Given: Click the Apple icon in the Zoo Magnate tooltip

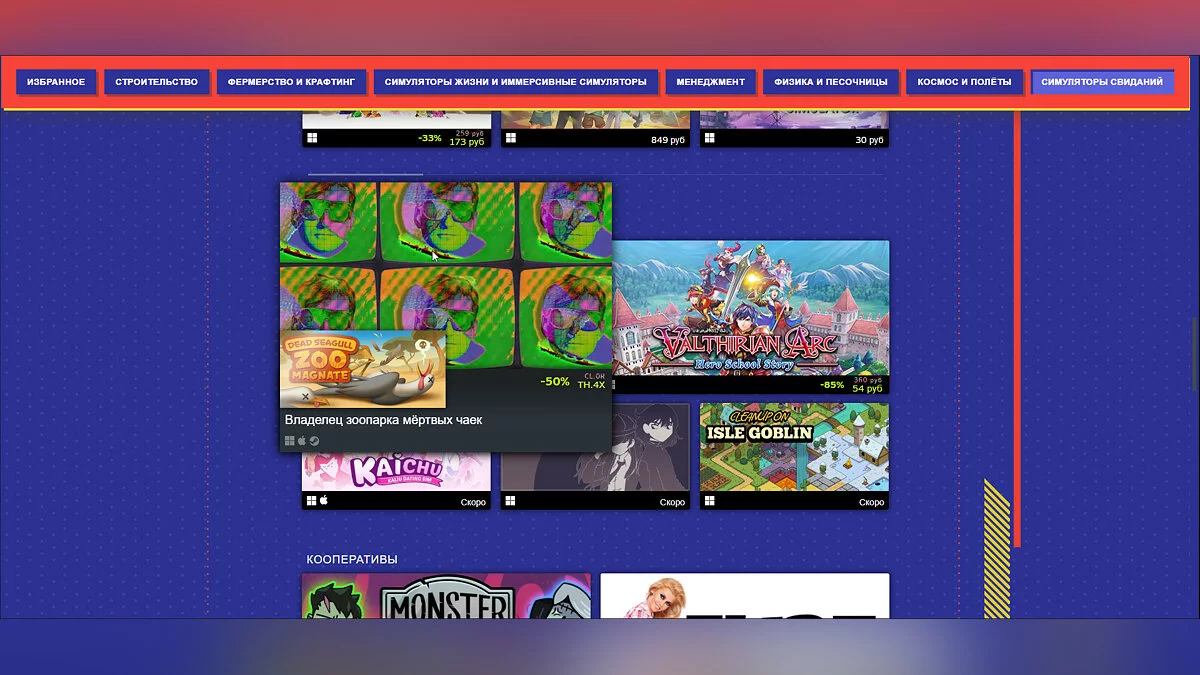Looking at the screenshot, I should pyautogui.click(x=302, y=441).
